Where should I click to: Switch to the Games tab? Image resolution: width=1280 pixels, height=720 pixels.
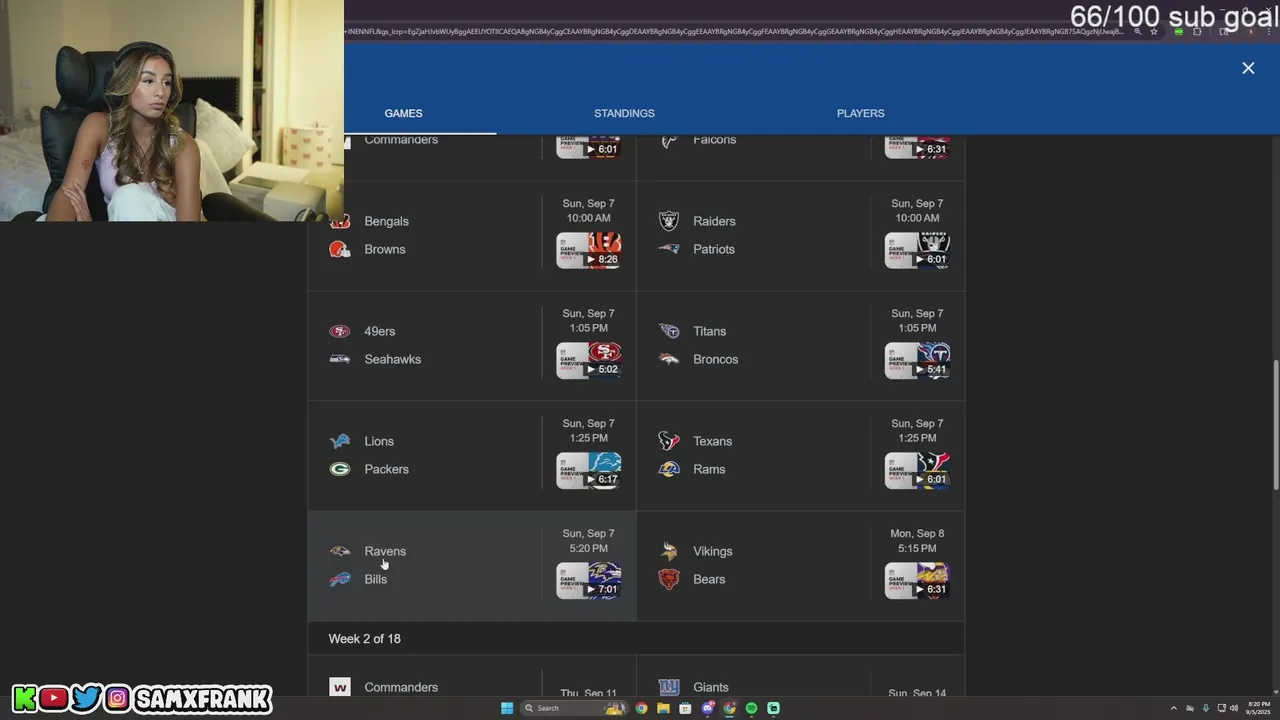click(x=403, y=113)
